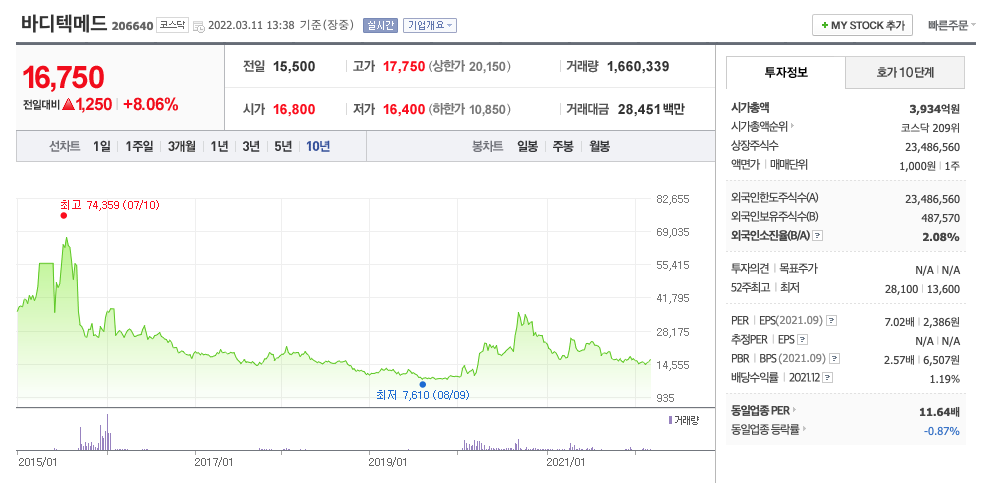
Task: Select the 3년 line chart period
Action: pyautogui.click(x=251, y=147)
